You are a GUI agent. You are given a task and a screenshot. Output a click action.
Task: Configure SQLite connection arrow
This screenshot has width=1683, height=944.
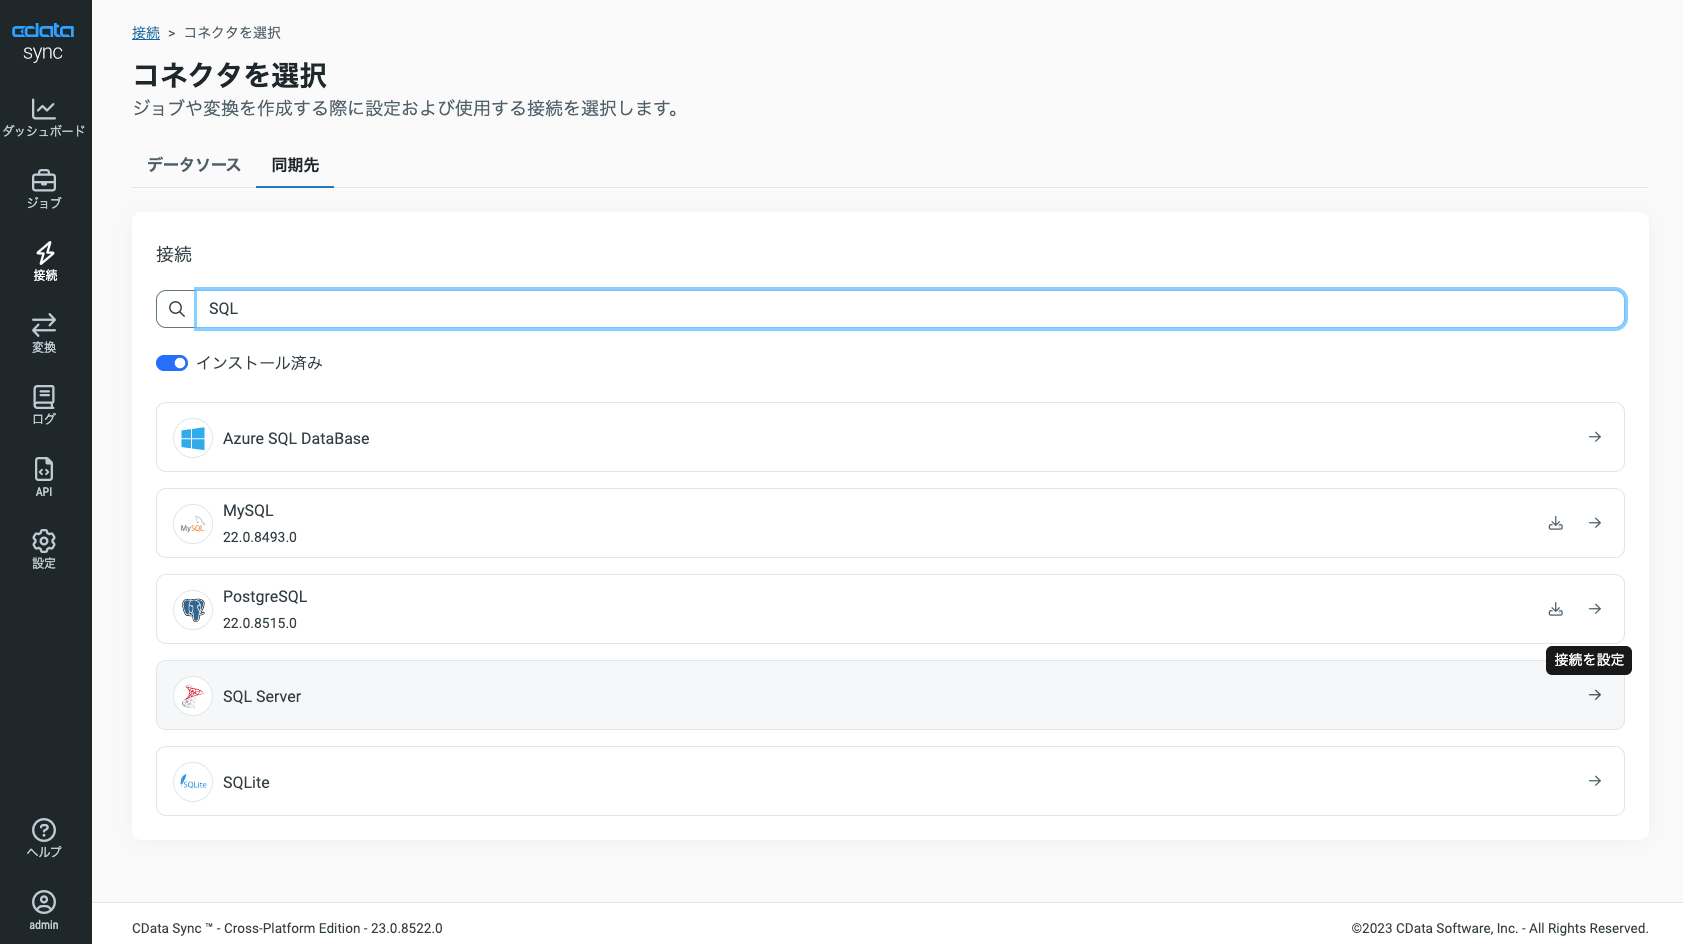tap(1595, 781)
